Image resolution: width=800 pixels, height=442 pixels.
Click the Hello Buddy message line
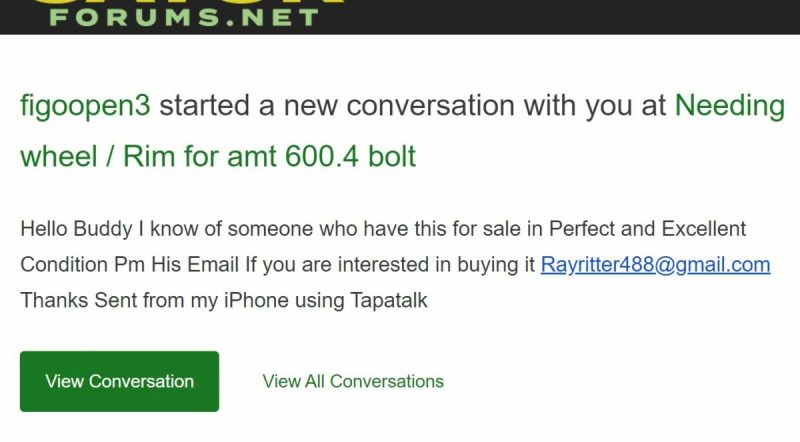tap(383, 229)
